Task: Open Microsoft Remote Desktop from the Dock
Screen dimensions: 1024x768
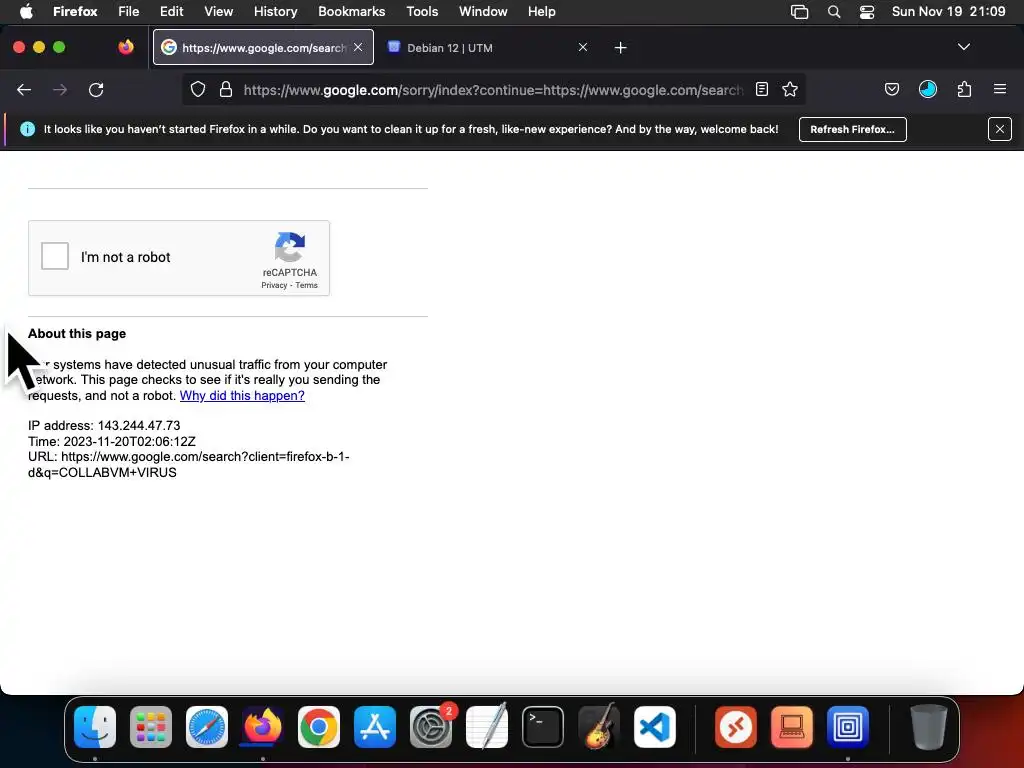Action: pyautogui.click(x=736, y=727)
